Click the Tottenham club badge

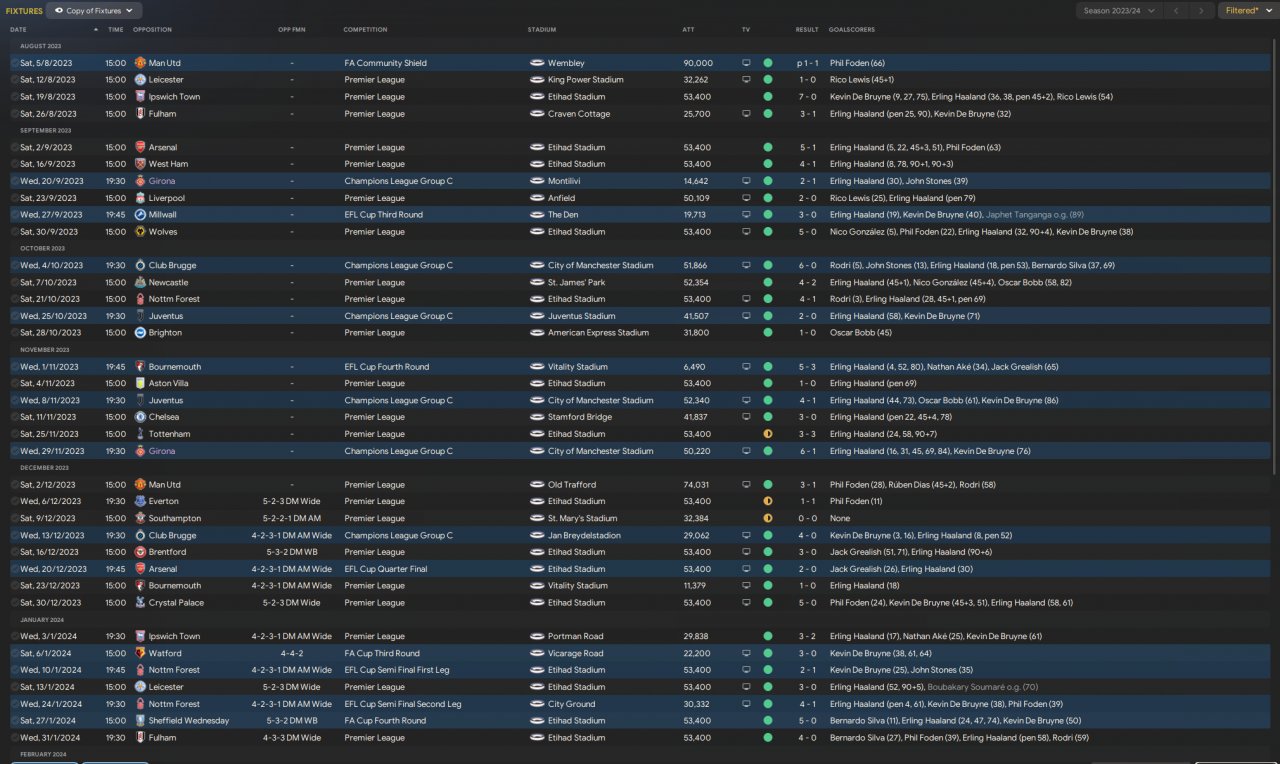point(140,434)
